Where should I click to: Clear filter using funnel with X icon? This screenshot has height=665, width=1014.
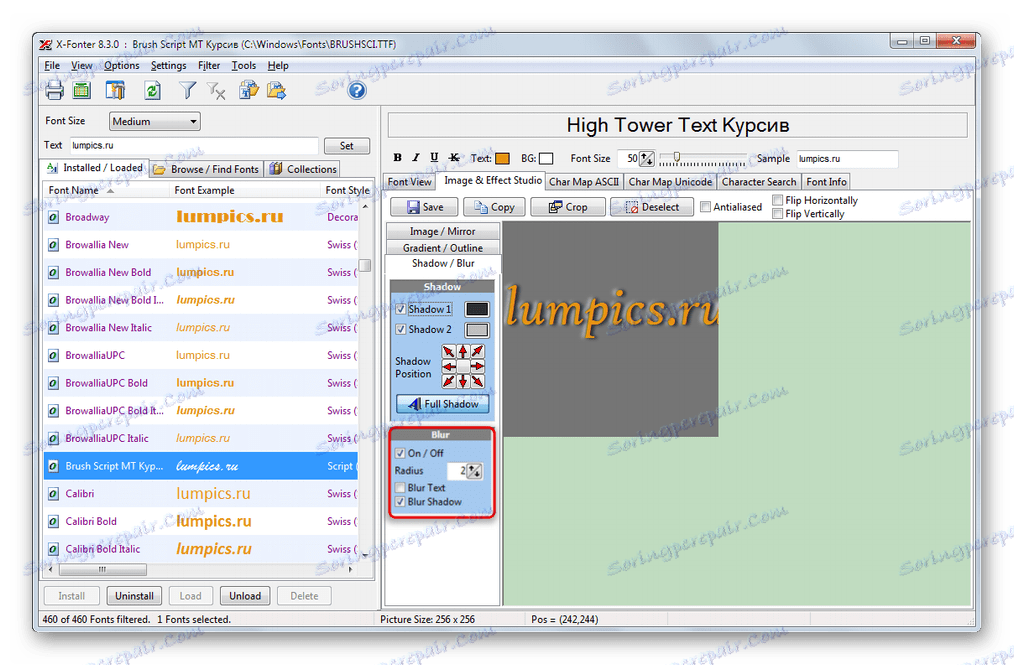[x=217, y=91]
